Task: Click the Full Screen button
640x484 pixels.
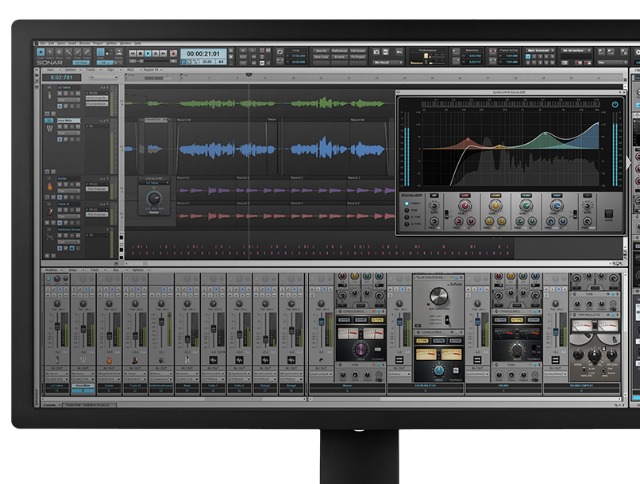Action: pos(358,51)
